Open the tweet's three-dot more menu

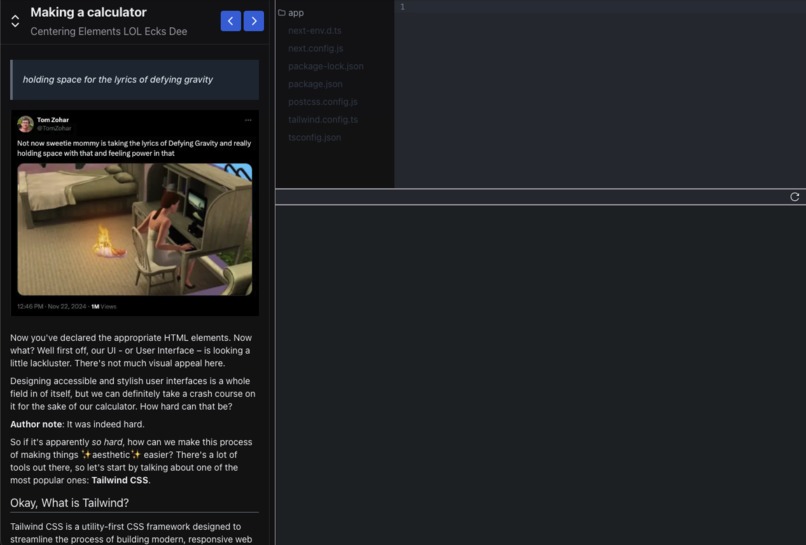248,120
